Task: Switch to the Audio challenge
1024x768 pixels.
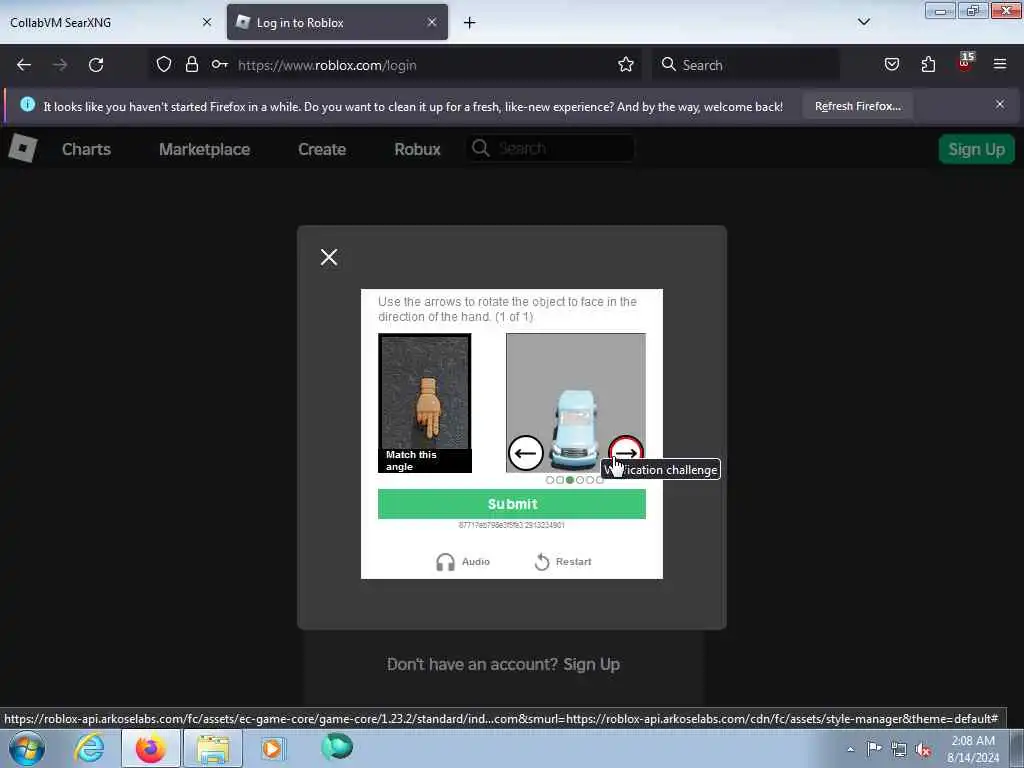Action: coord(463,562)
